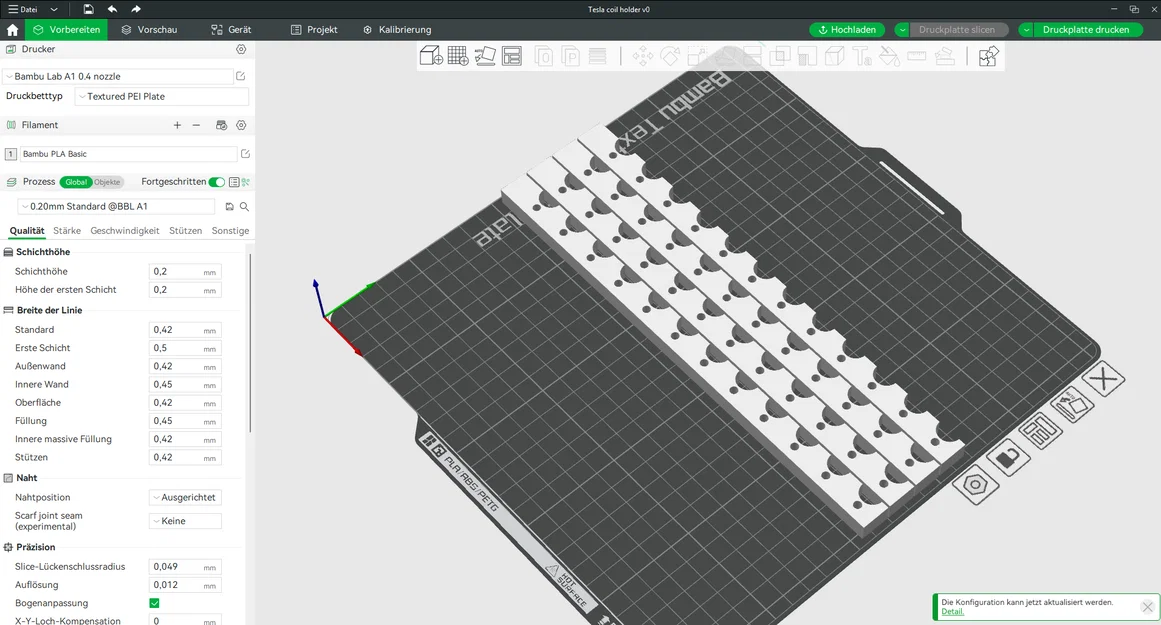Open plate settings hexagon icon

point(975,485)
